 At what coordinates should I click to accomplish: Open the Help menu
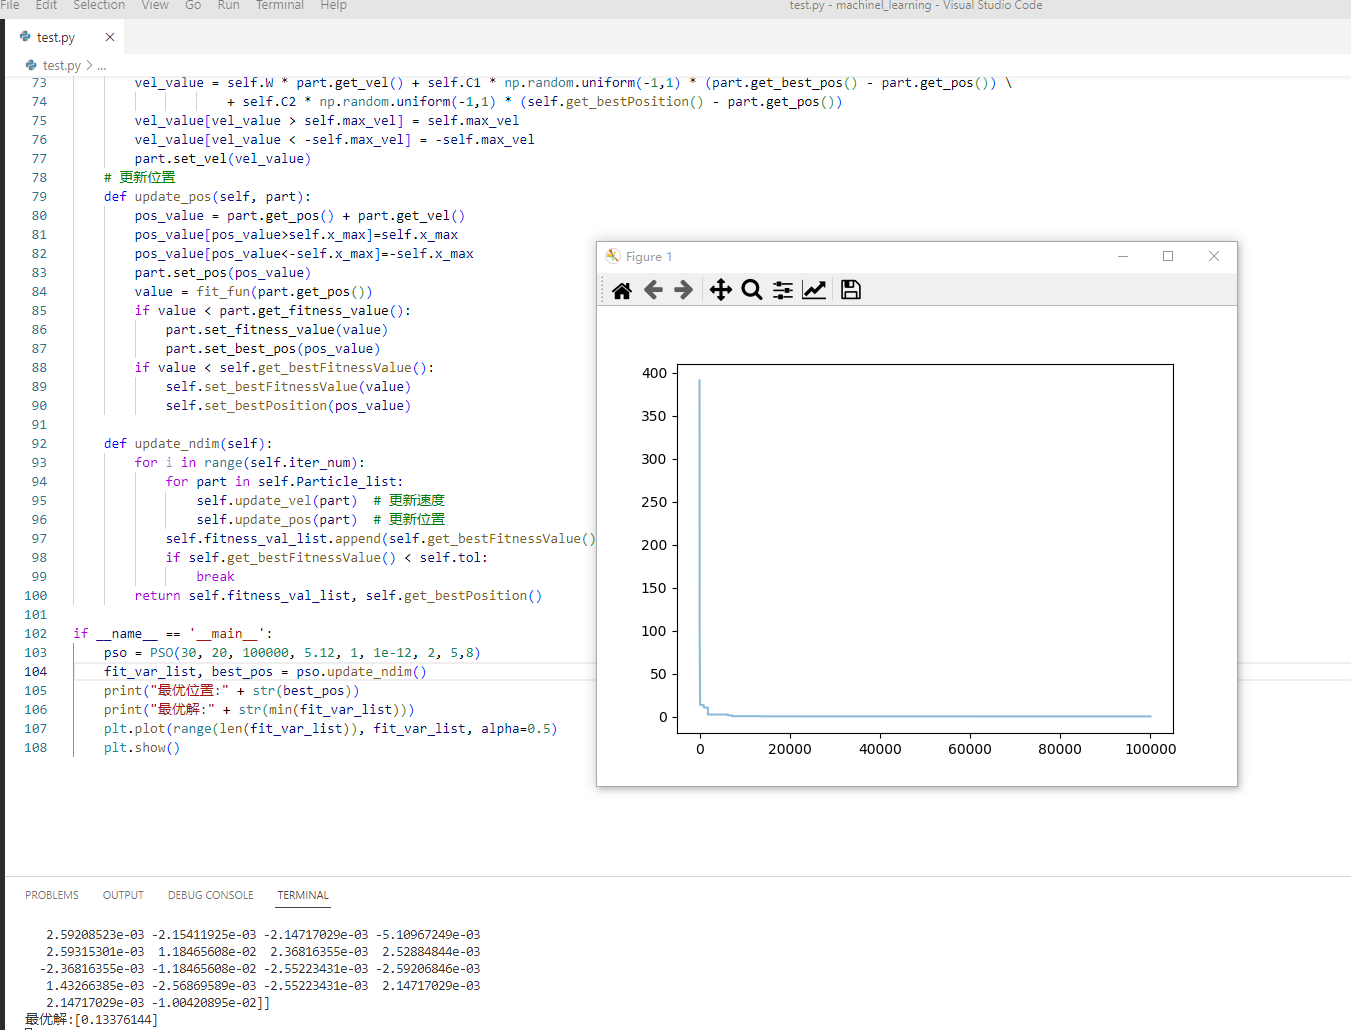pos(333,6)
